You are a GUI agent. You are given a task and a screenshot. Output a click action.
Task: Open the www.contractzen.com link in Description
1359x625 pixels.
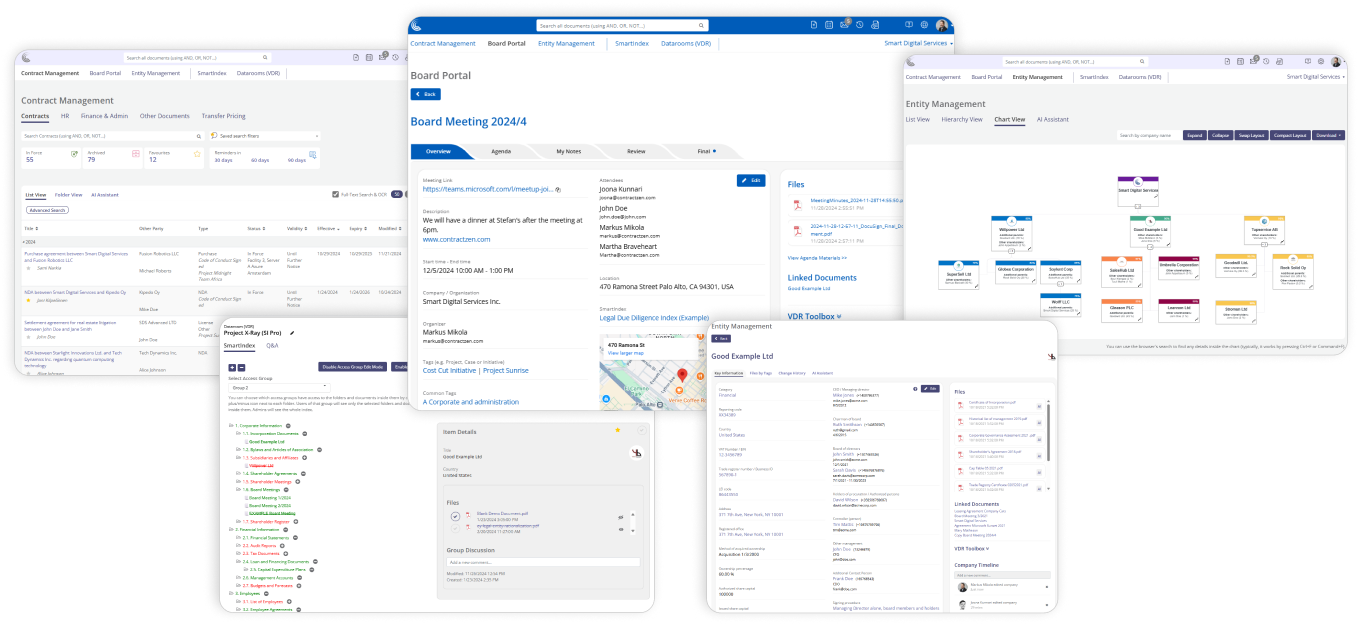pyautogui.click(x=458, y=240)
